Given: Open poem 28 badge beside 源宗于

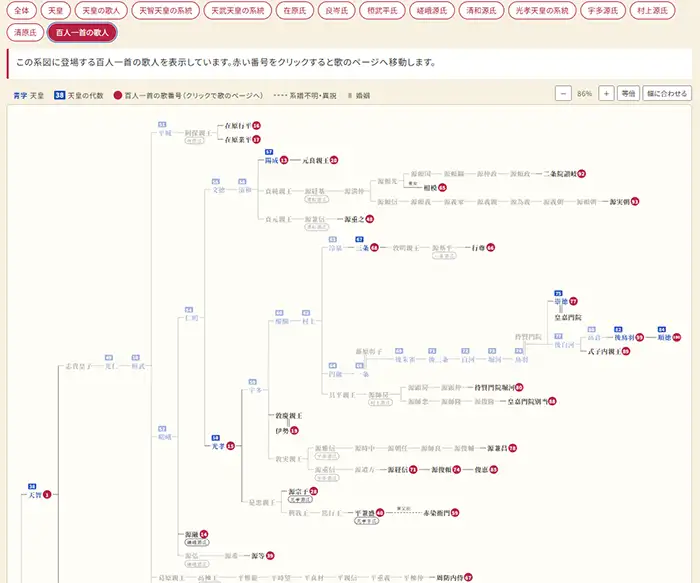Looking at the screenshot, I should [313, 491].
